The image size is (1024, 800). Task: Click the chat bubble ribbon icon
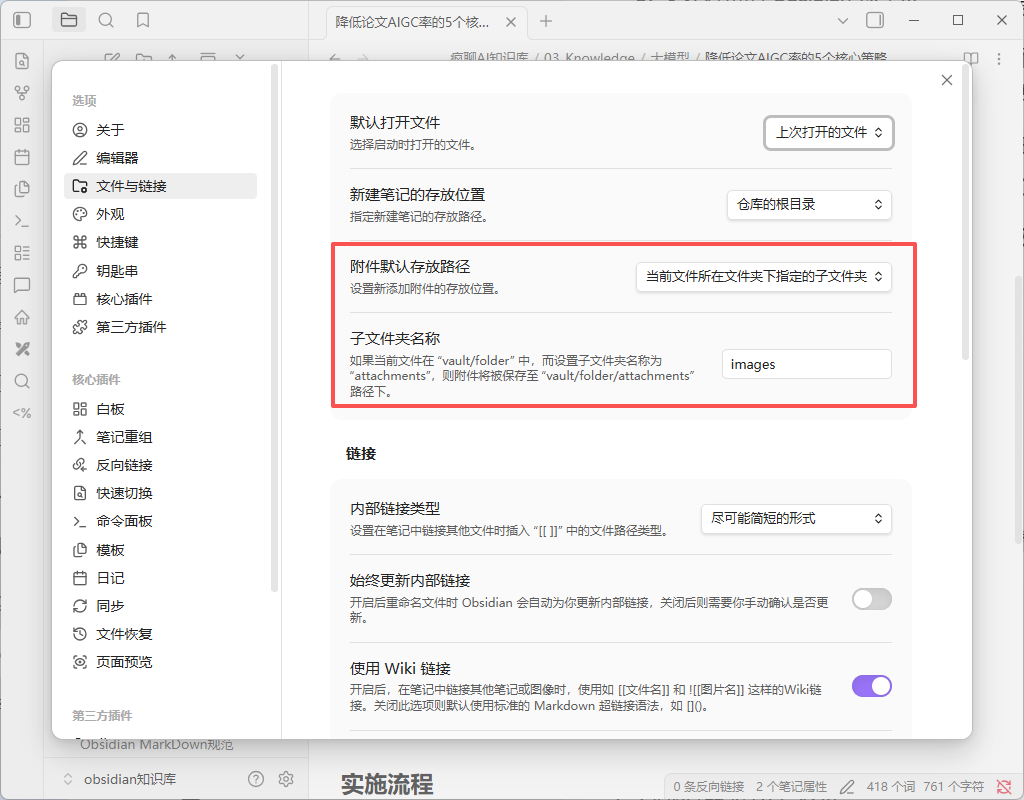[22, 285]
